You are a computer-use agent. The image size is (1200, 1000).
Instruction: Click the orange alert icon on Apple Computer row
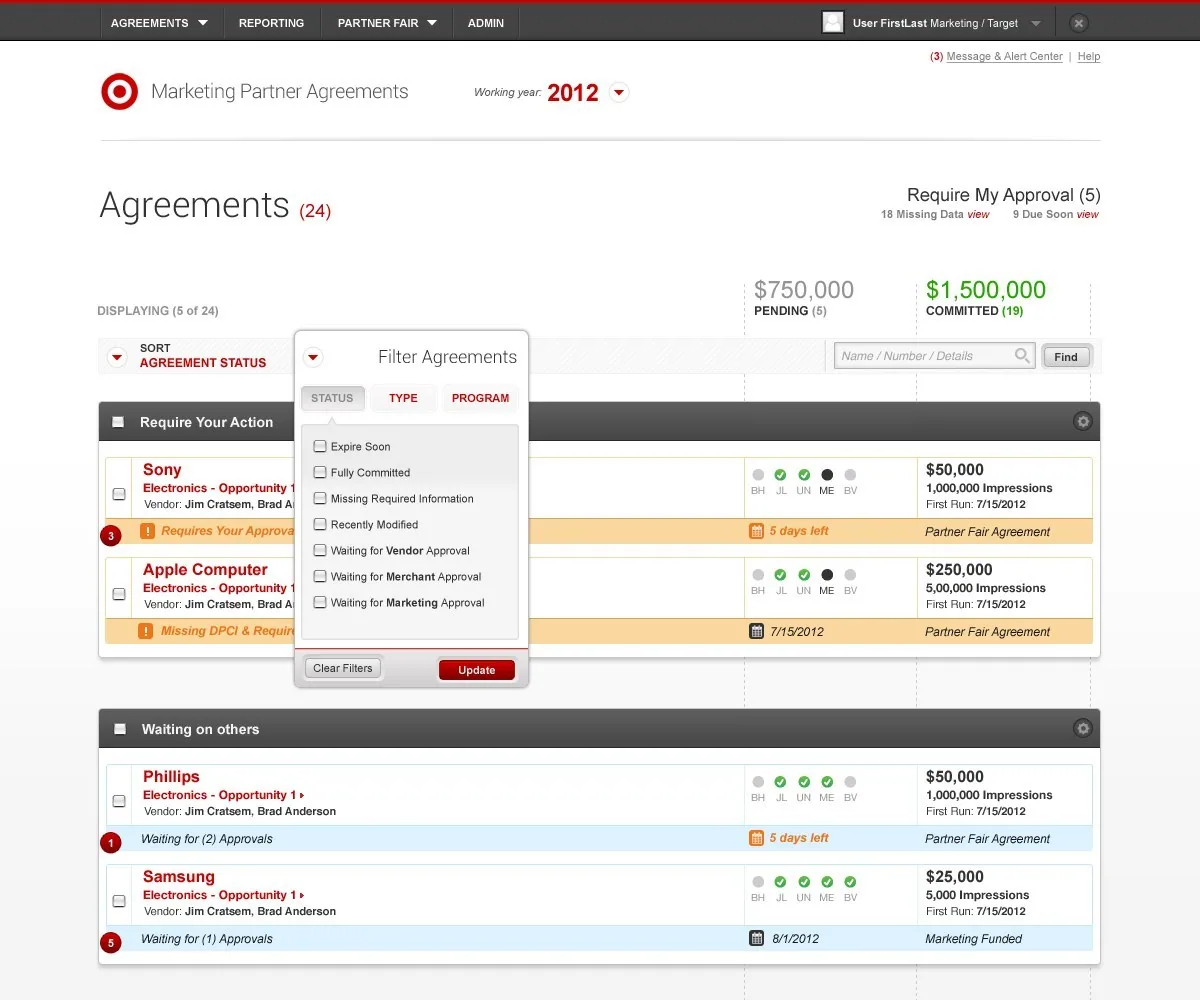coord(147,631)
